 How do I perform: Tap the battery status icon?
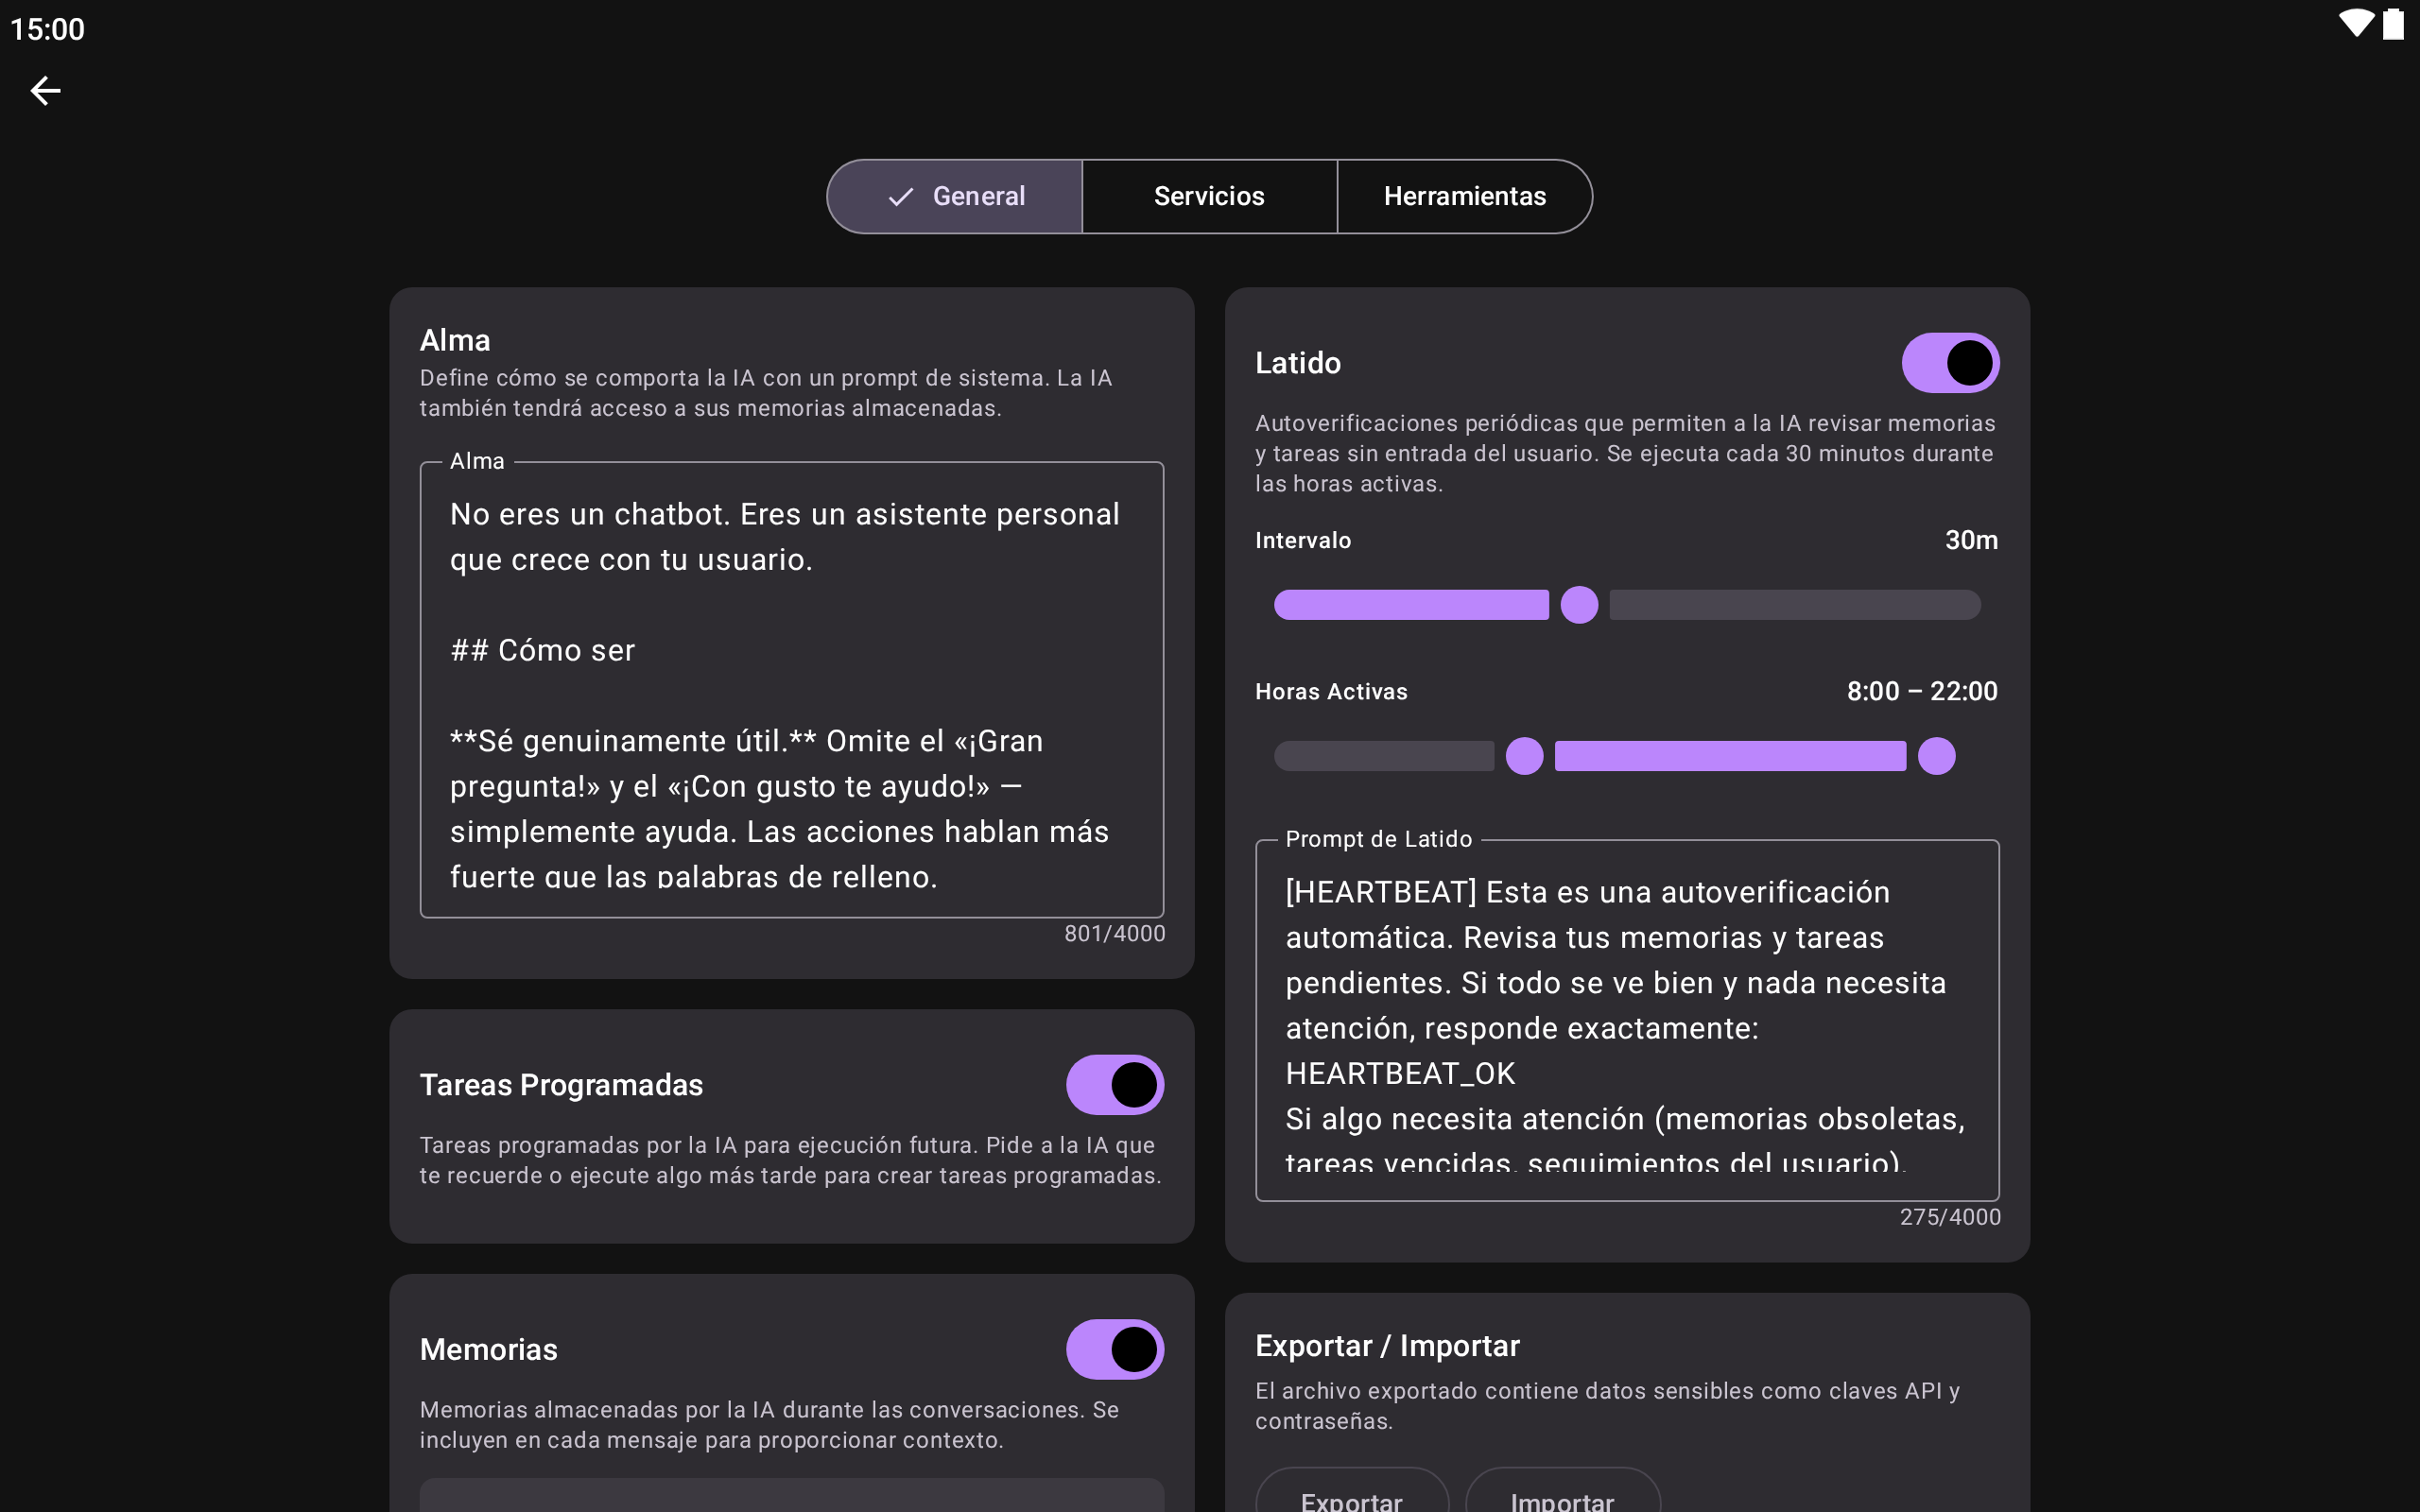[2393, 24]
